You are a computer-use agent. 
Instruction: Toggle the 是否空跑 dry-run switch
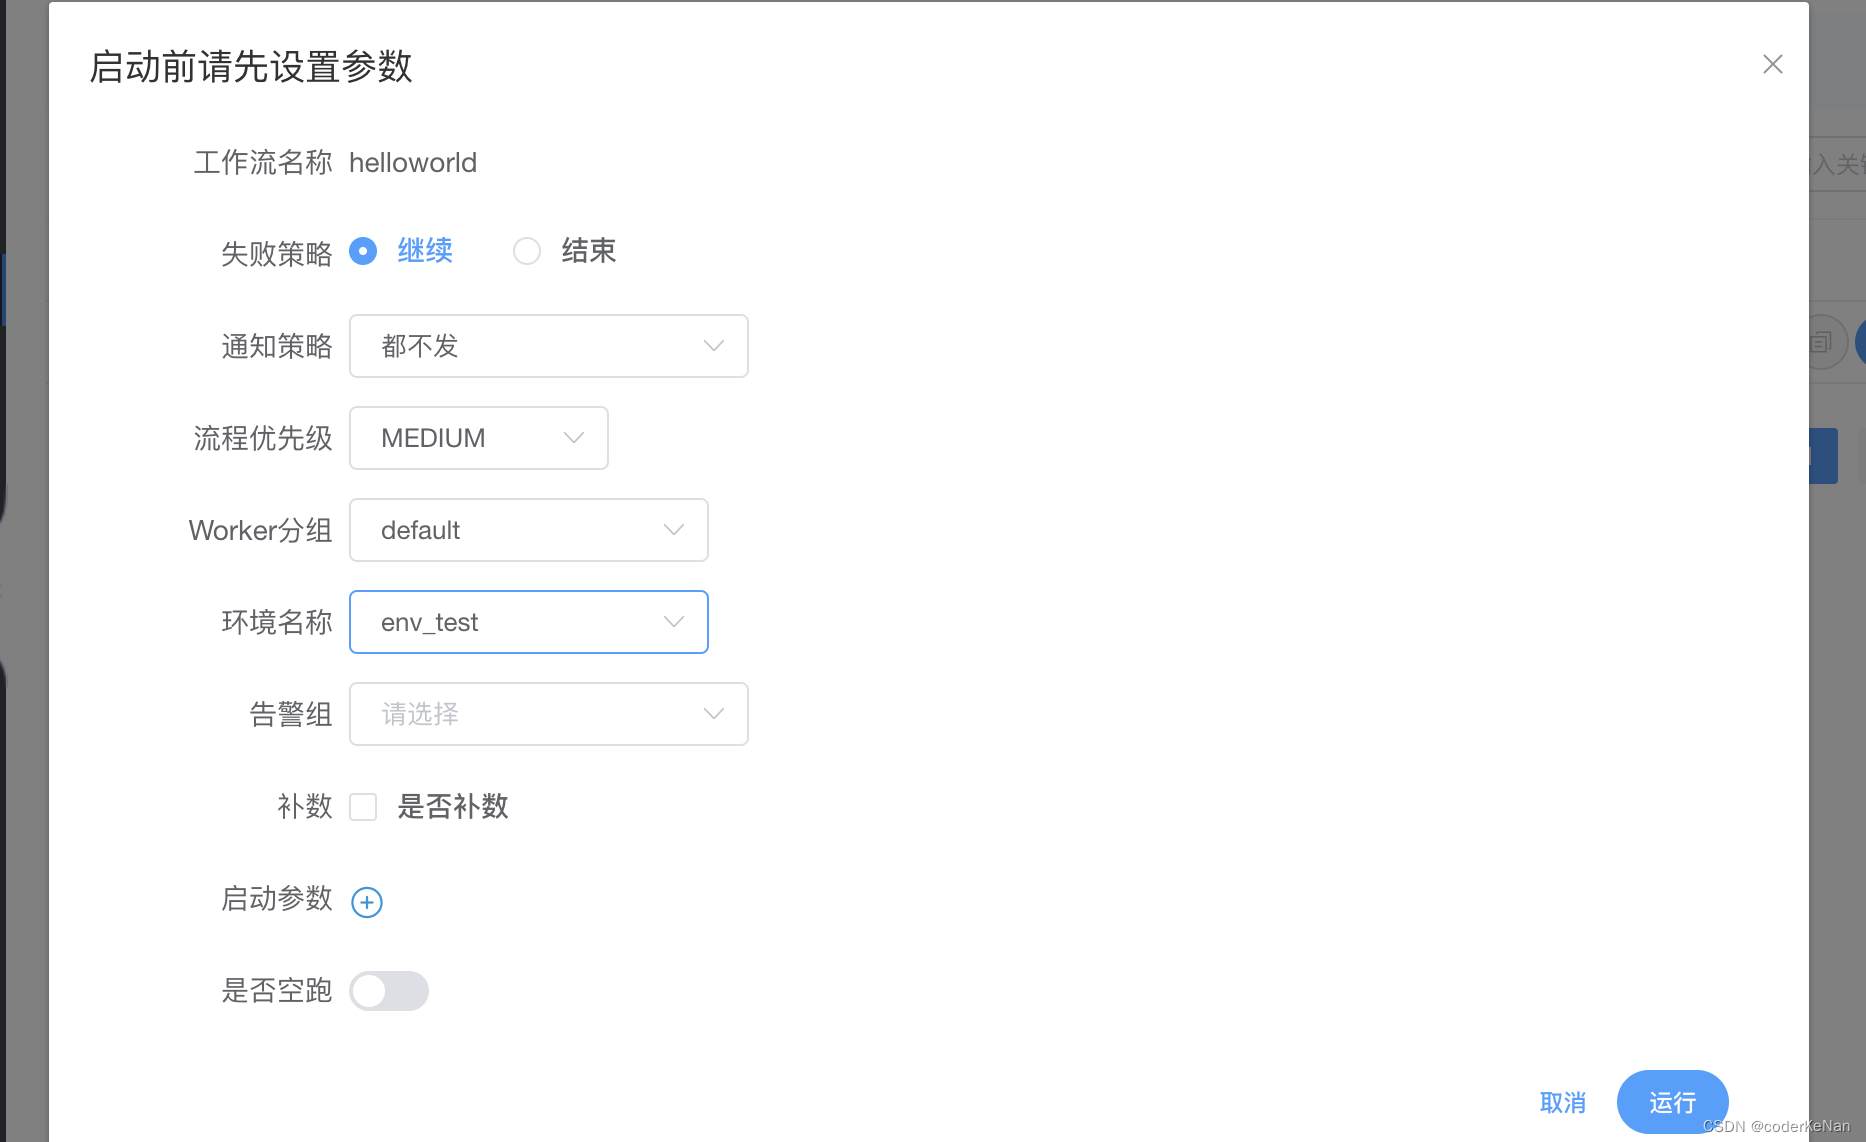click(x=389, y=991)
